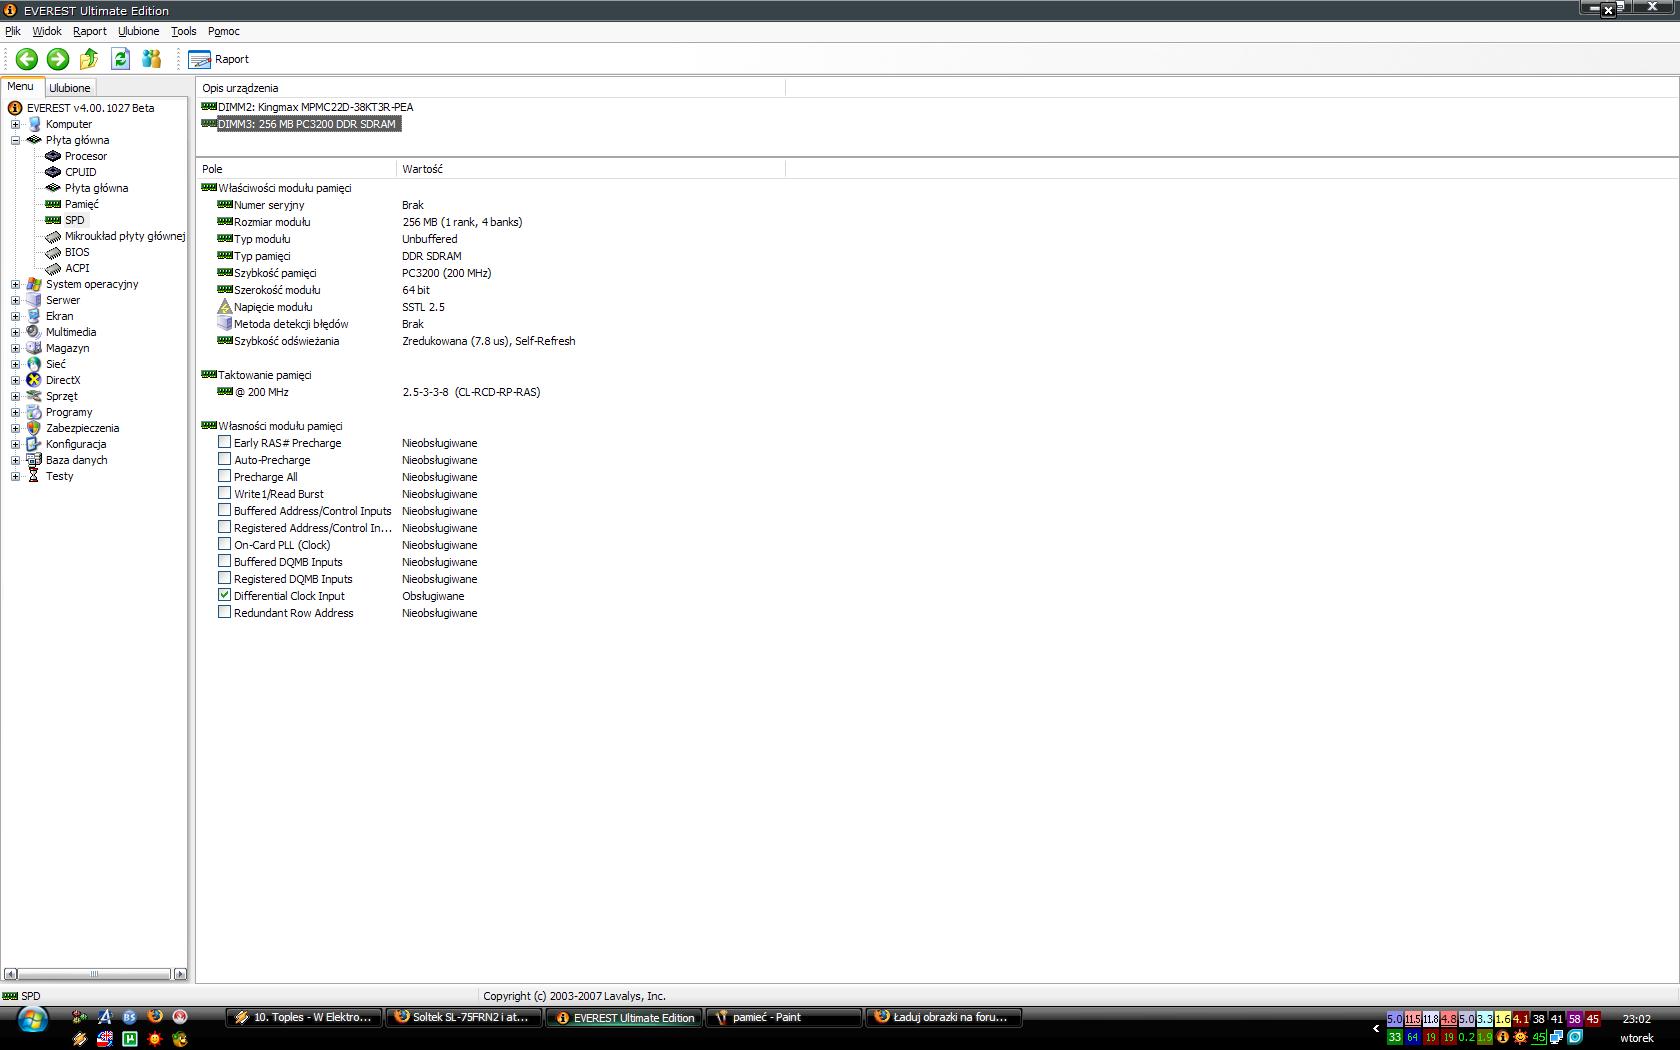Toggle the Precharge All checkbox

click(x=225, y=476)
